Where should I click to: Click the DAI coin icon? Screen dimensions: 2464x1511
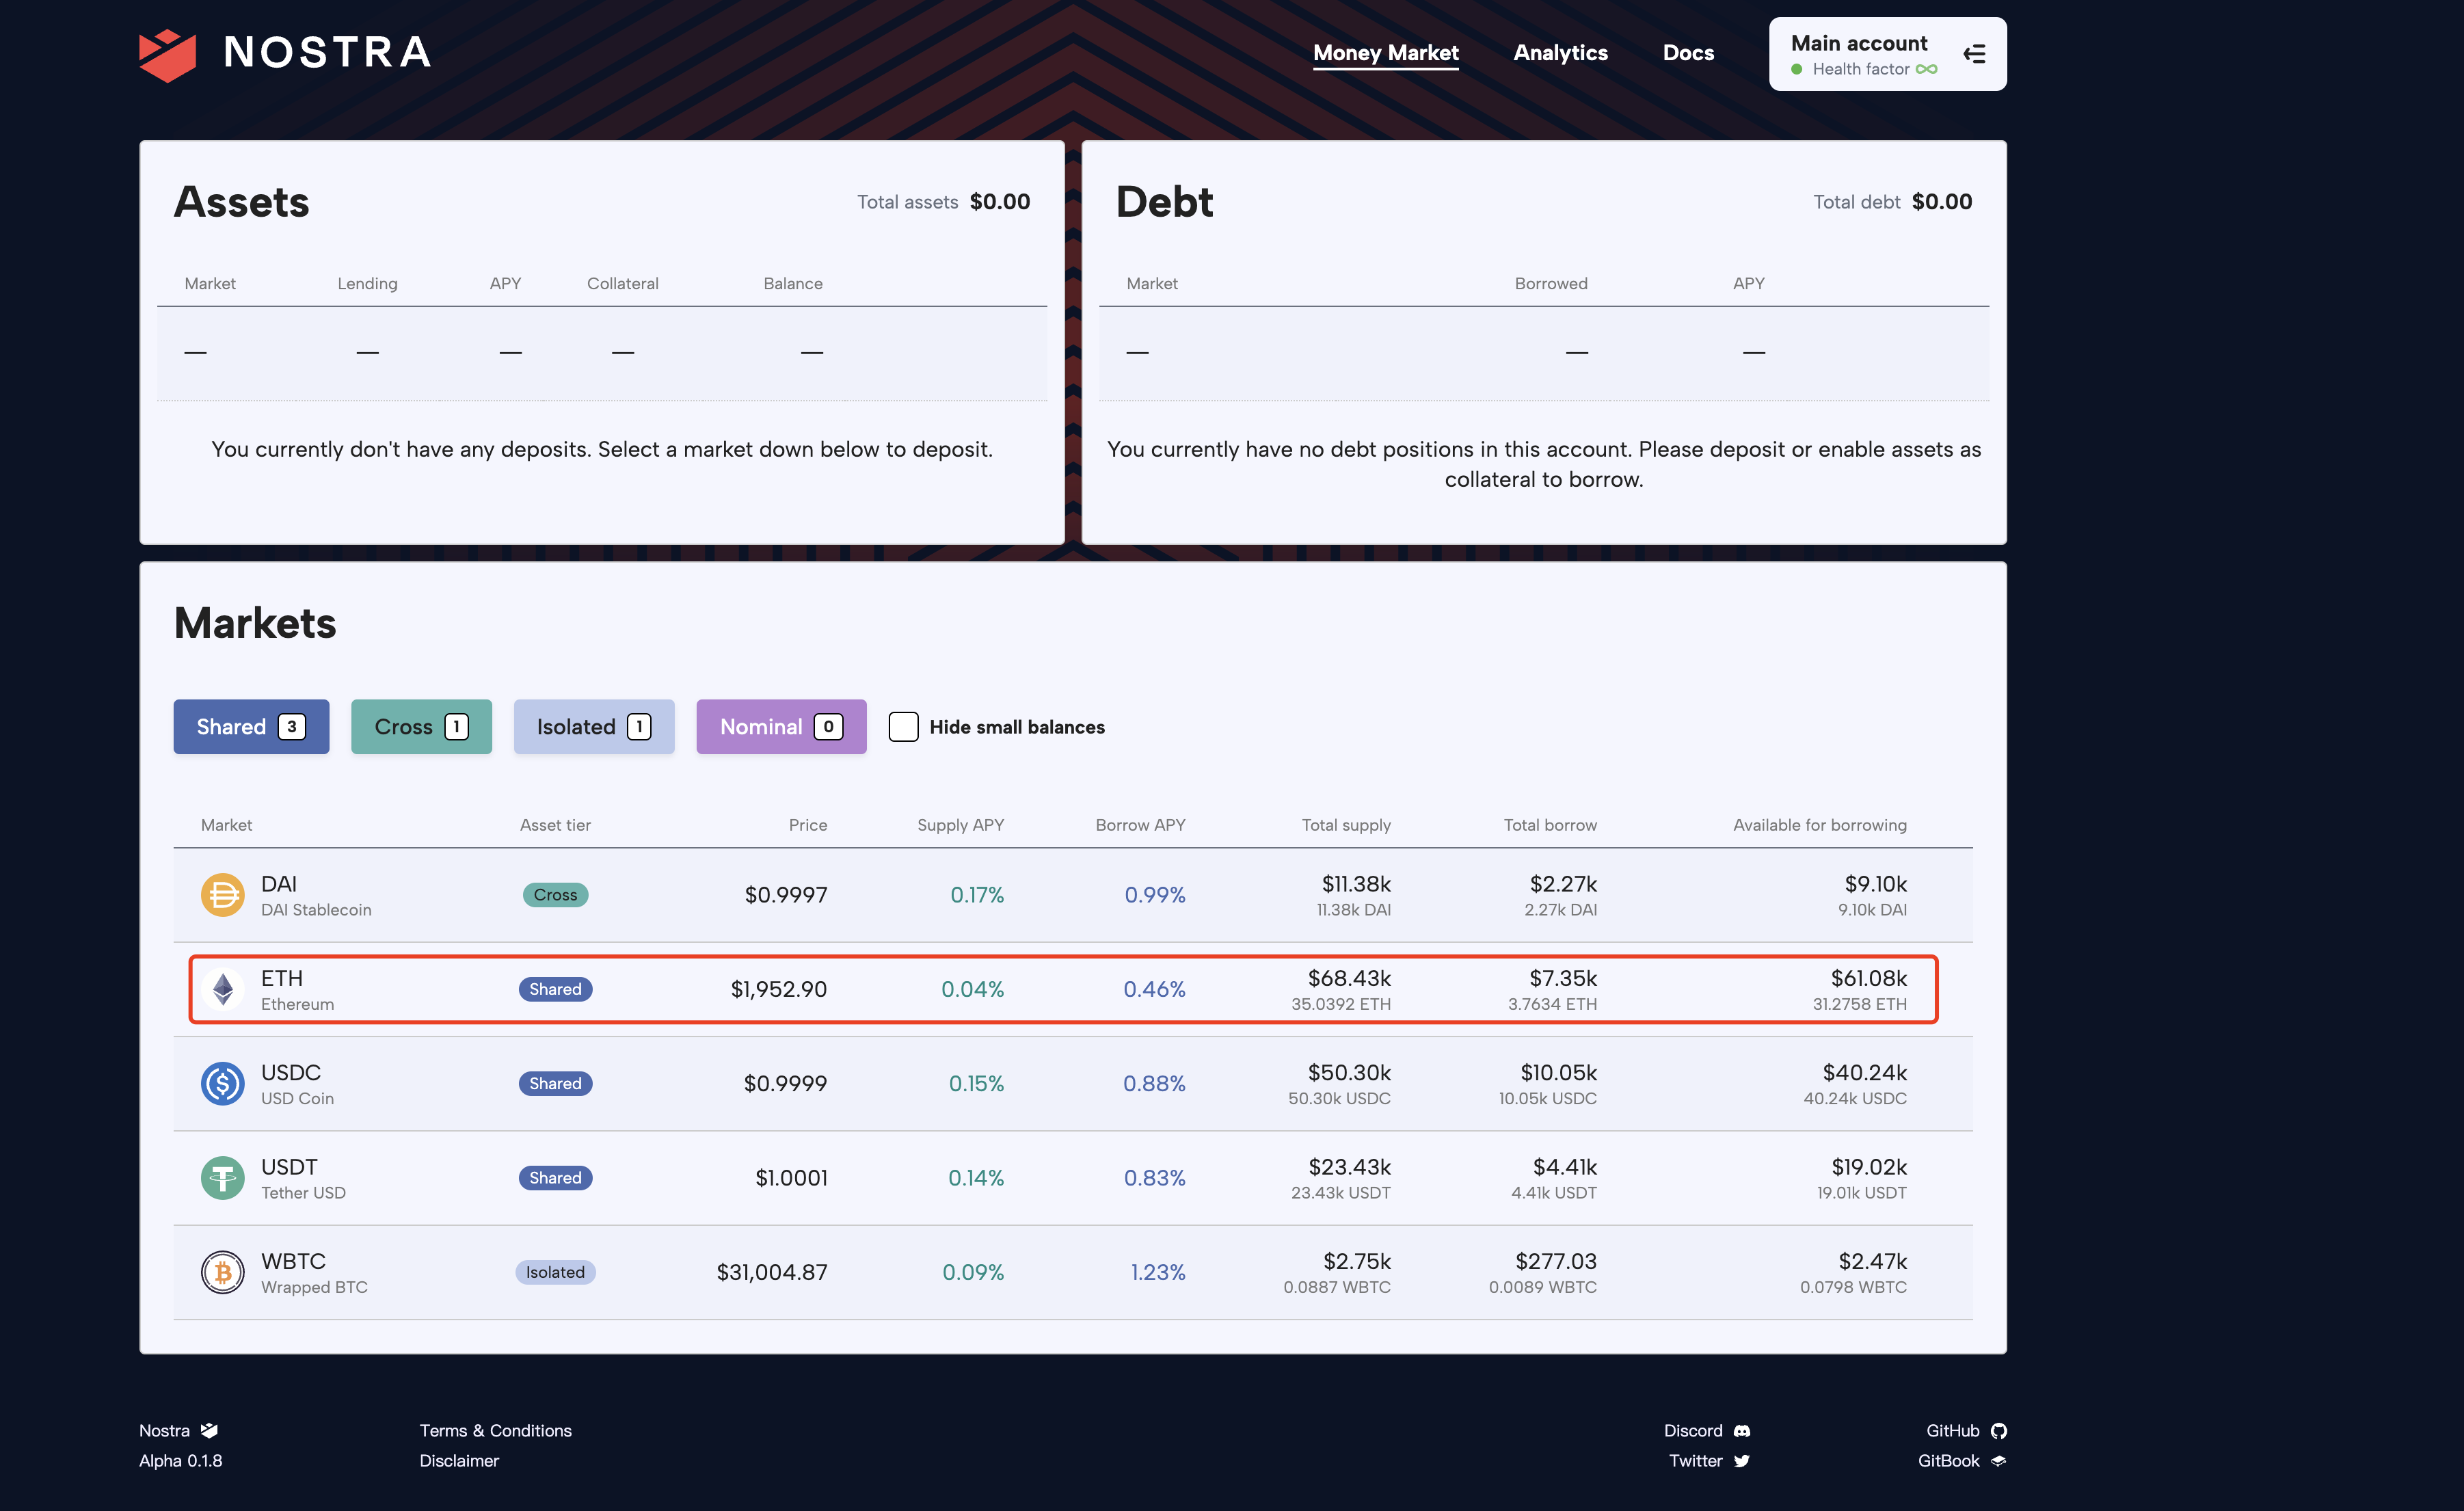click(222, 895)
